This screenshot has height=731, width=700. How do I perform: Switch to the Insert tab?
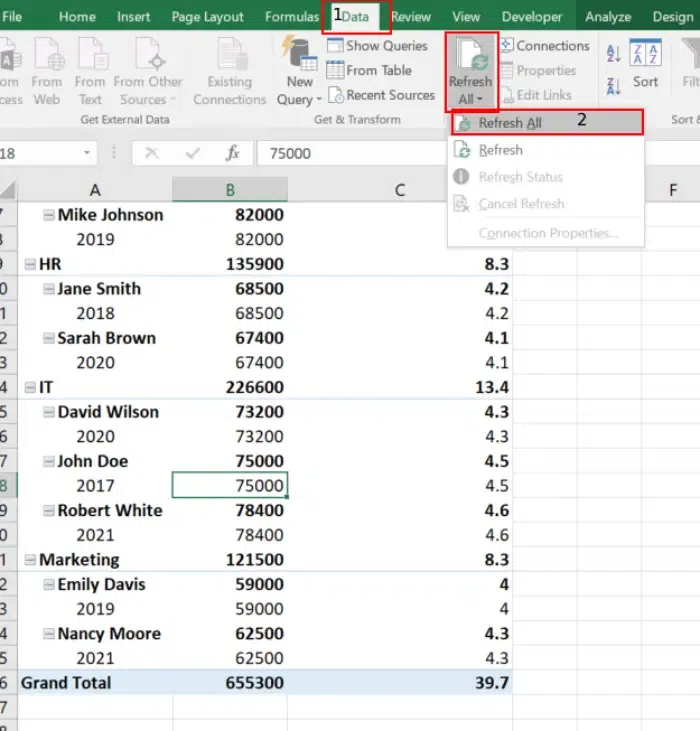pos(133,17)
